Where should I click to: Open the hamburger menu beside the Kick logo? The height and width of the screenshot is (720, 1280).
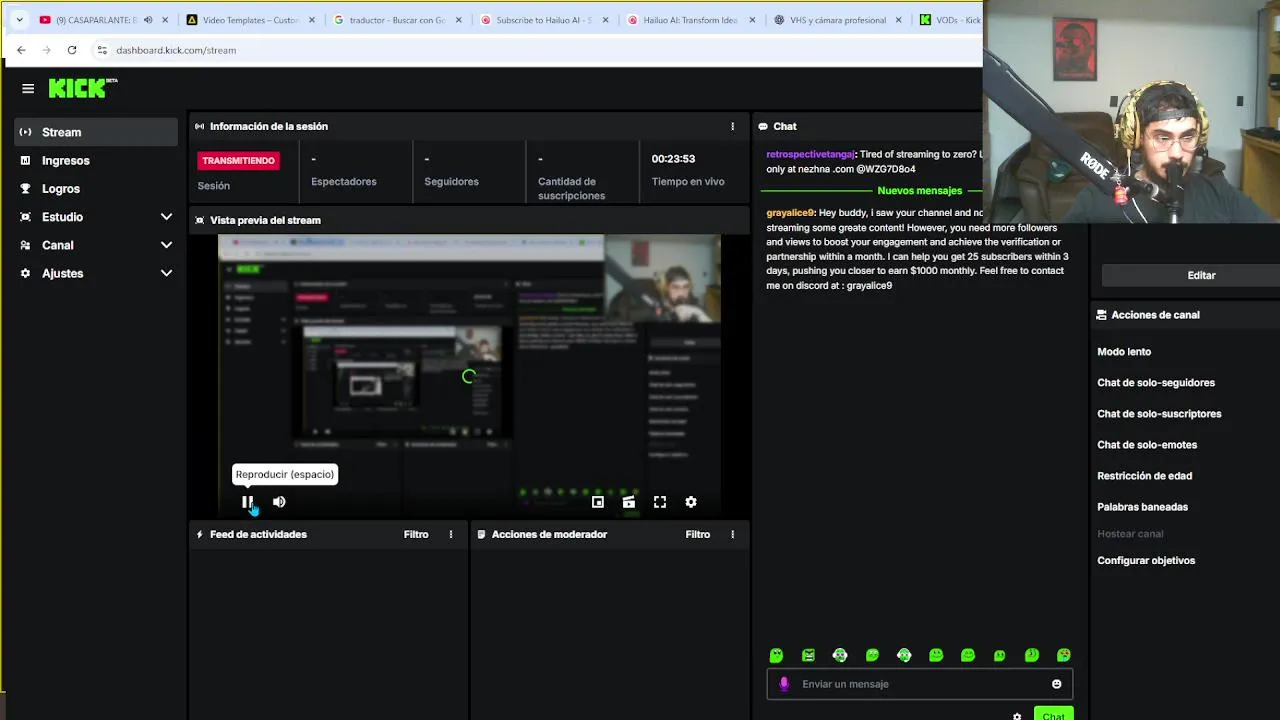[28, 88]
